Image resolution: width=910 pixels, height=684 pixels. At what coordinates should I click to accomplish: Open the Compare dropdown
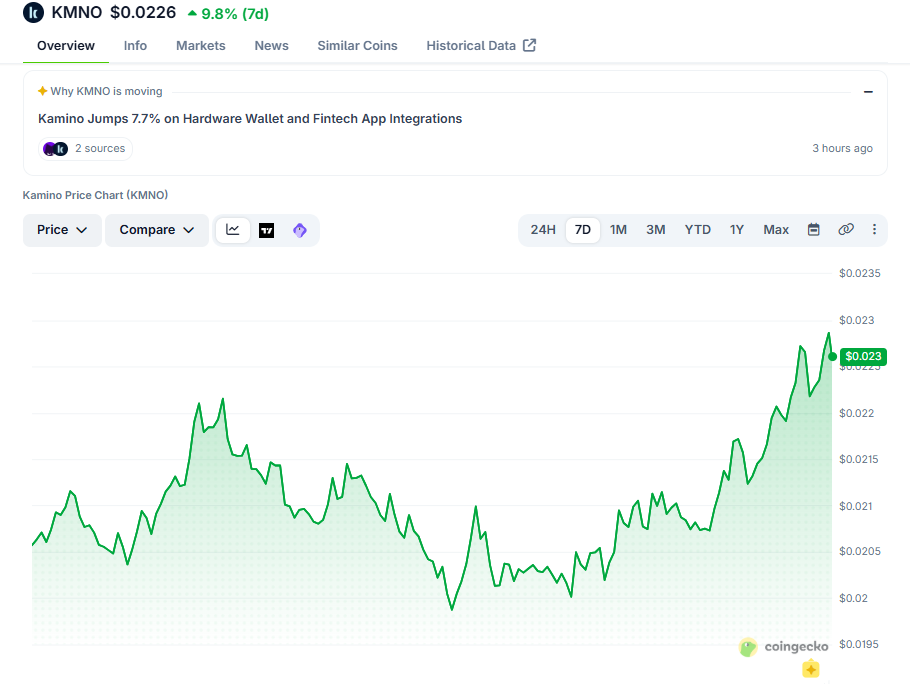point(157,230)
